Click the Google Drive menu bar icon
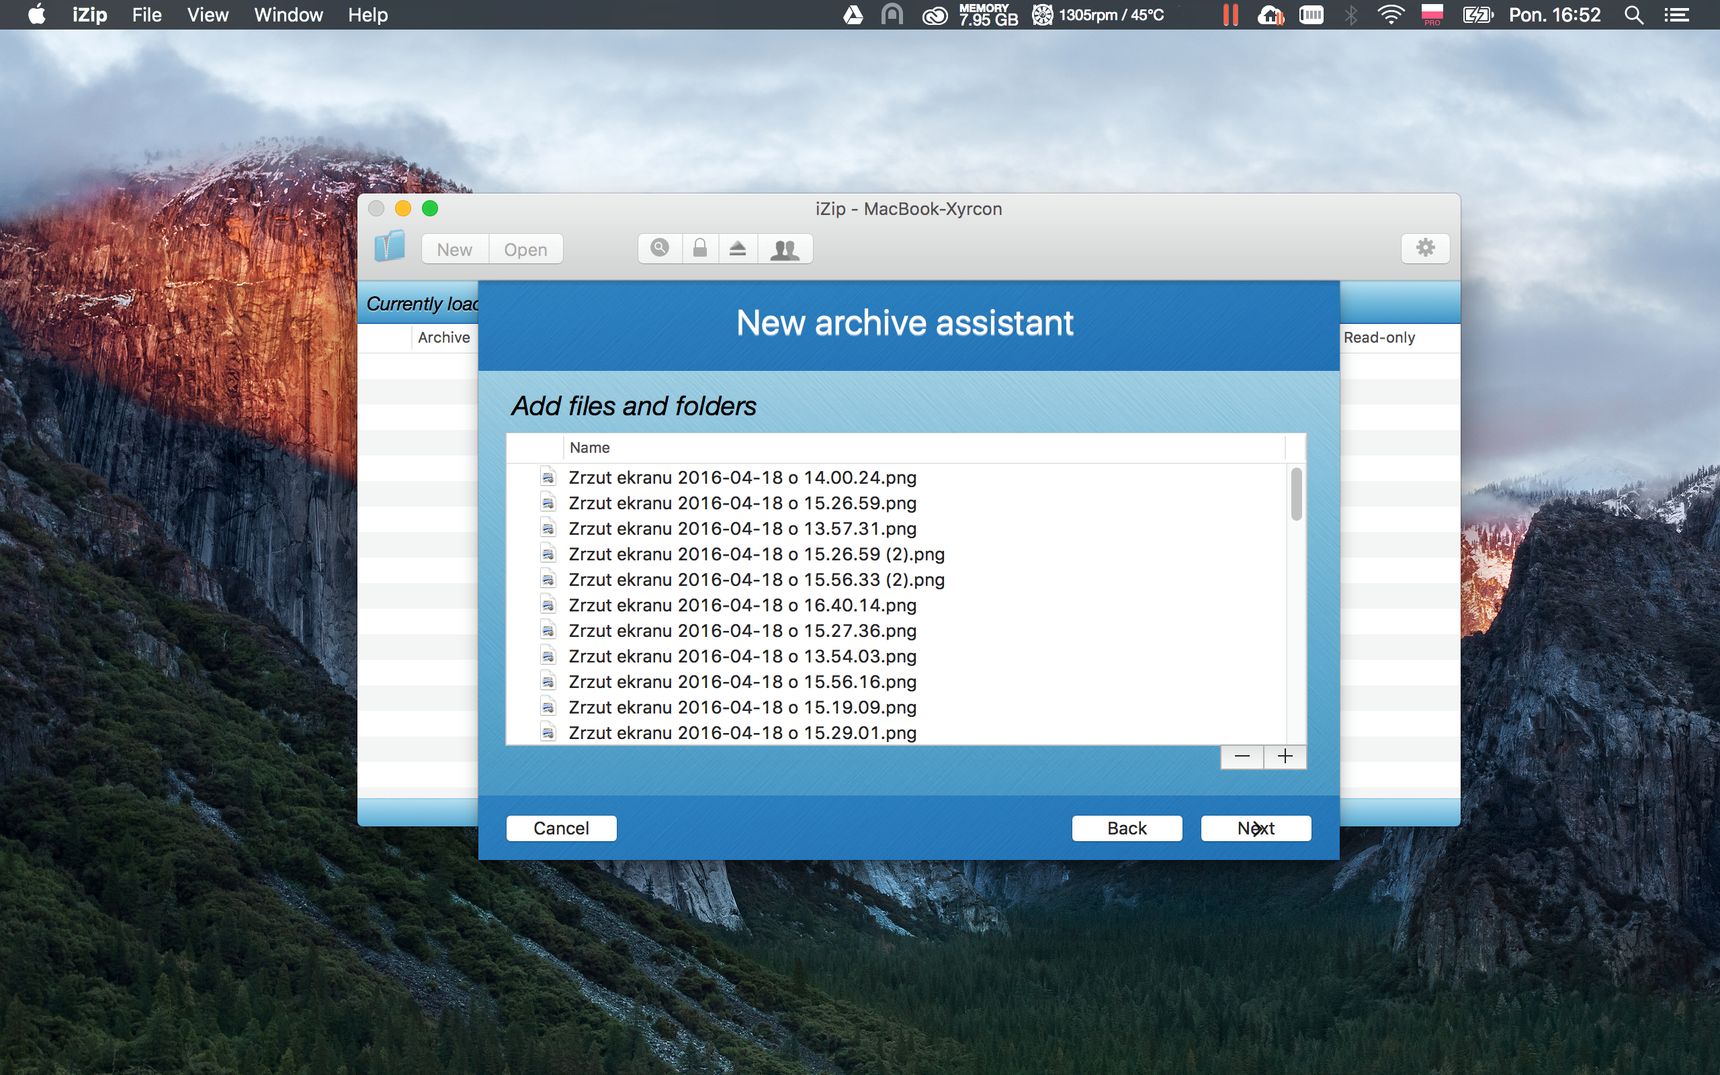1720x1075 pixels. tap(853, 15)
